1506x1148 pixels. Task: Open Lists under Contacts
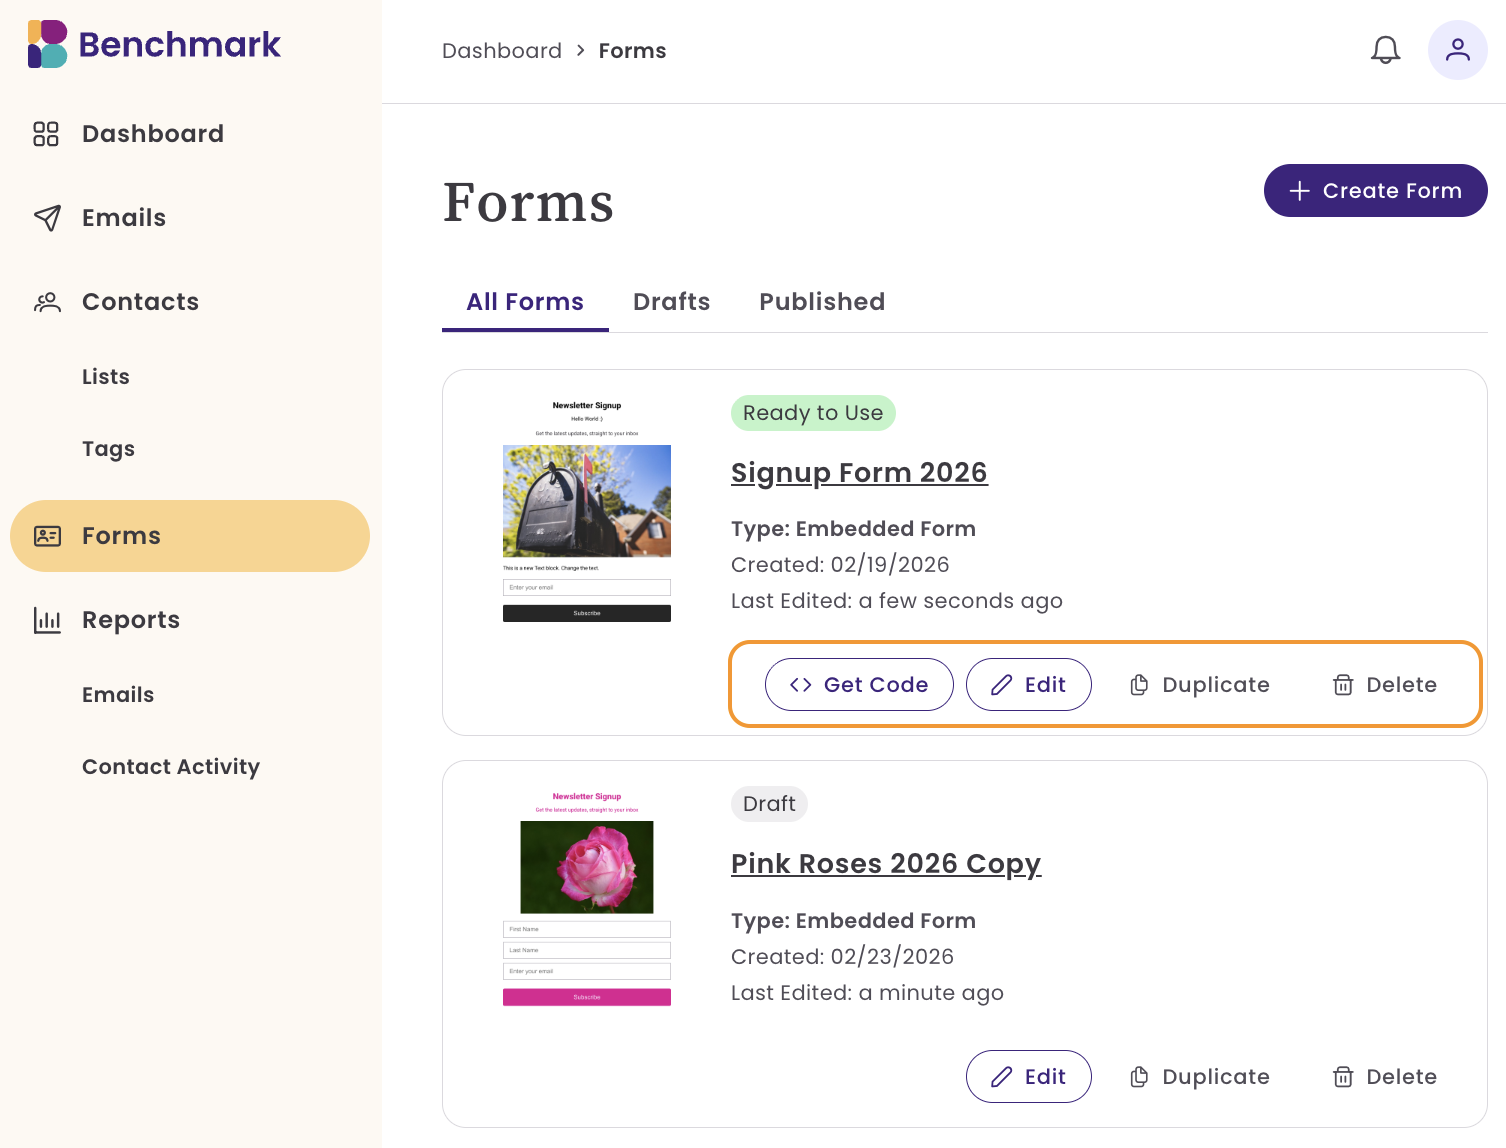(x=106, y=377)
